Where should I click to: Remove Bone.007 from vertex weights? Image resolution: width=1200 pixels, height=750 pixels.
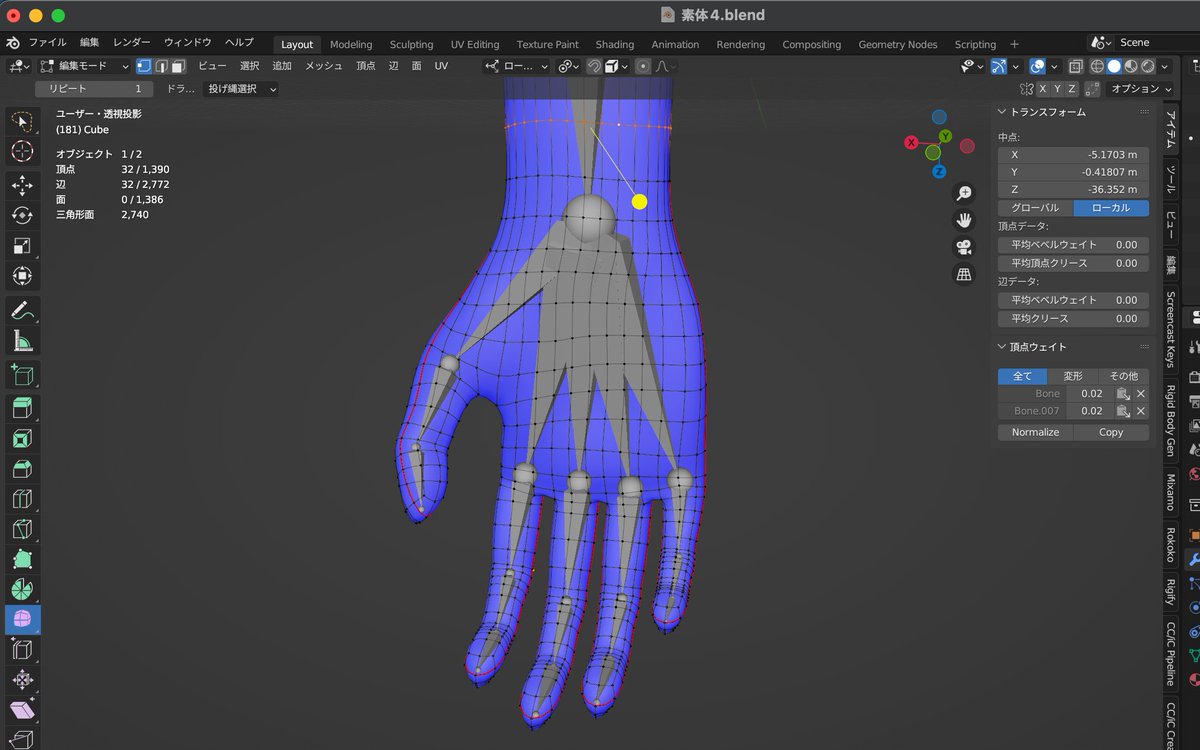1141,411
